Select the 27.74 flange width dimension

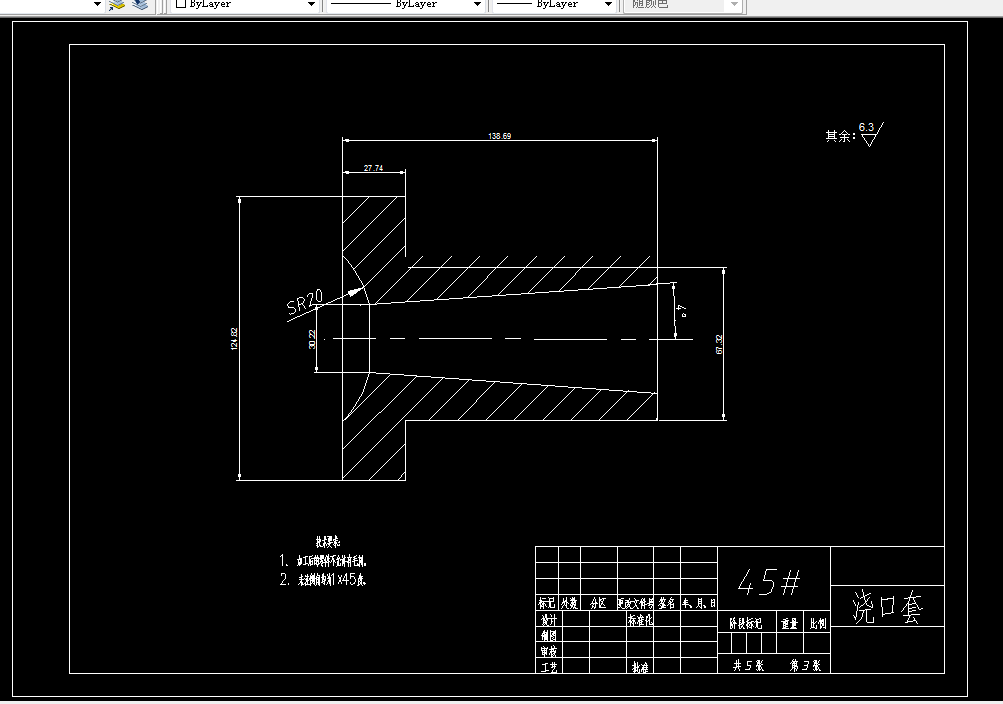coord(374,168)
